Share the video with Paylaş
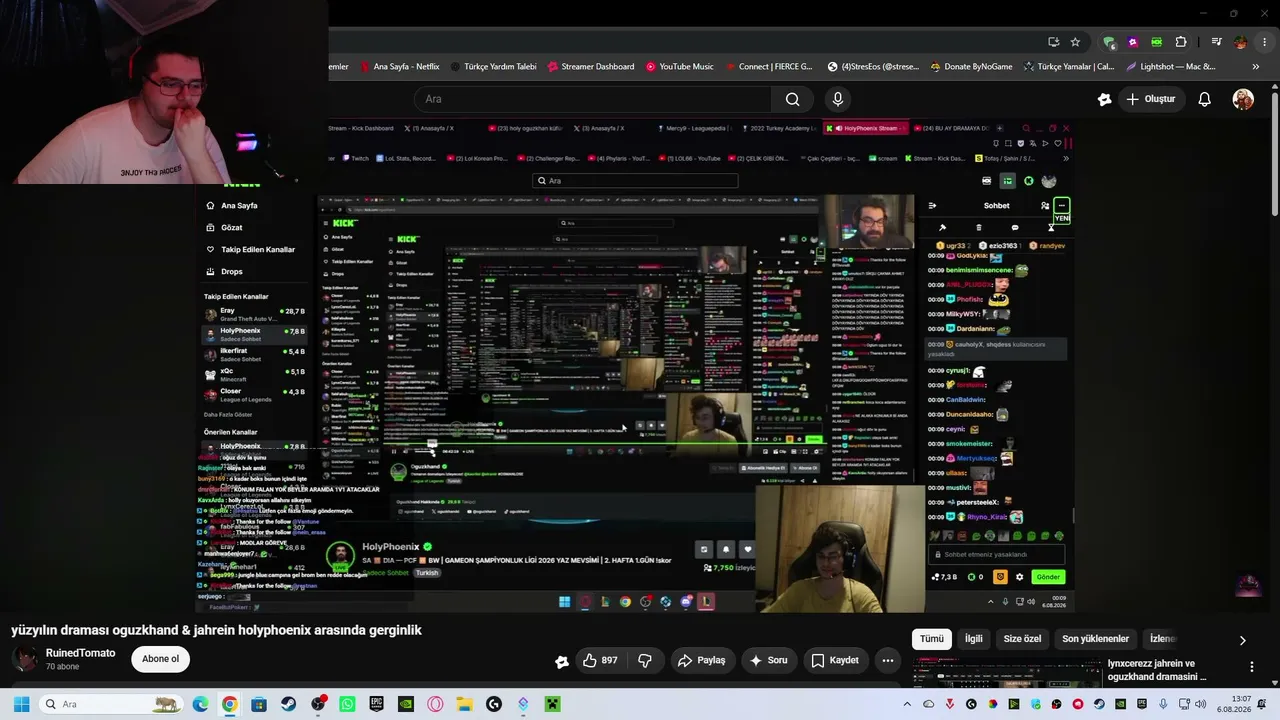Screen dimensions: 1280x720 [701, 660]
